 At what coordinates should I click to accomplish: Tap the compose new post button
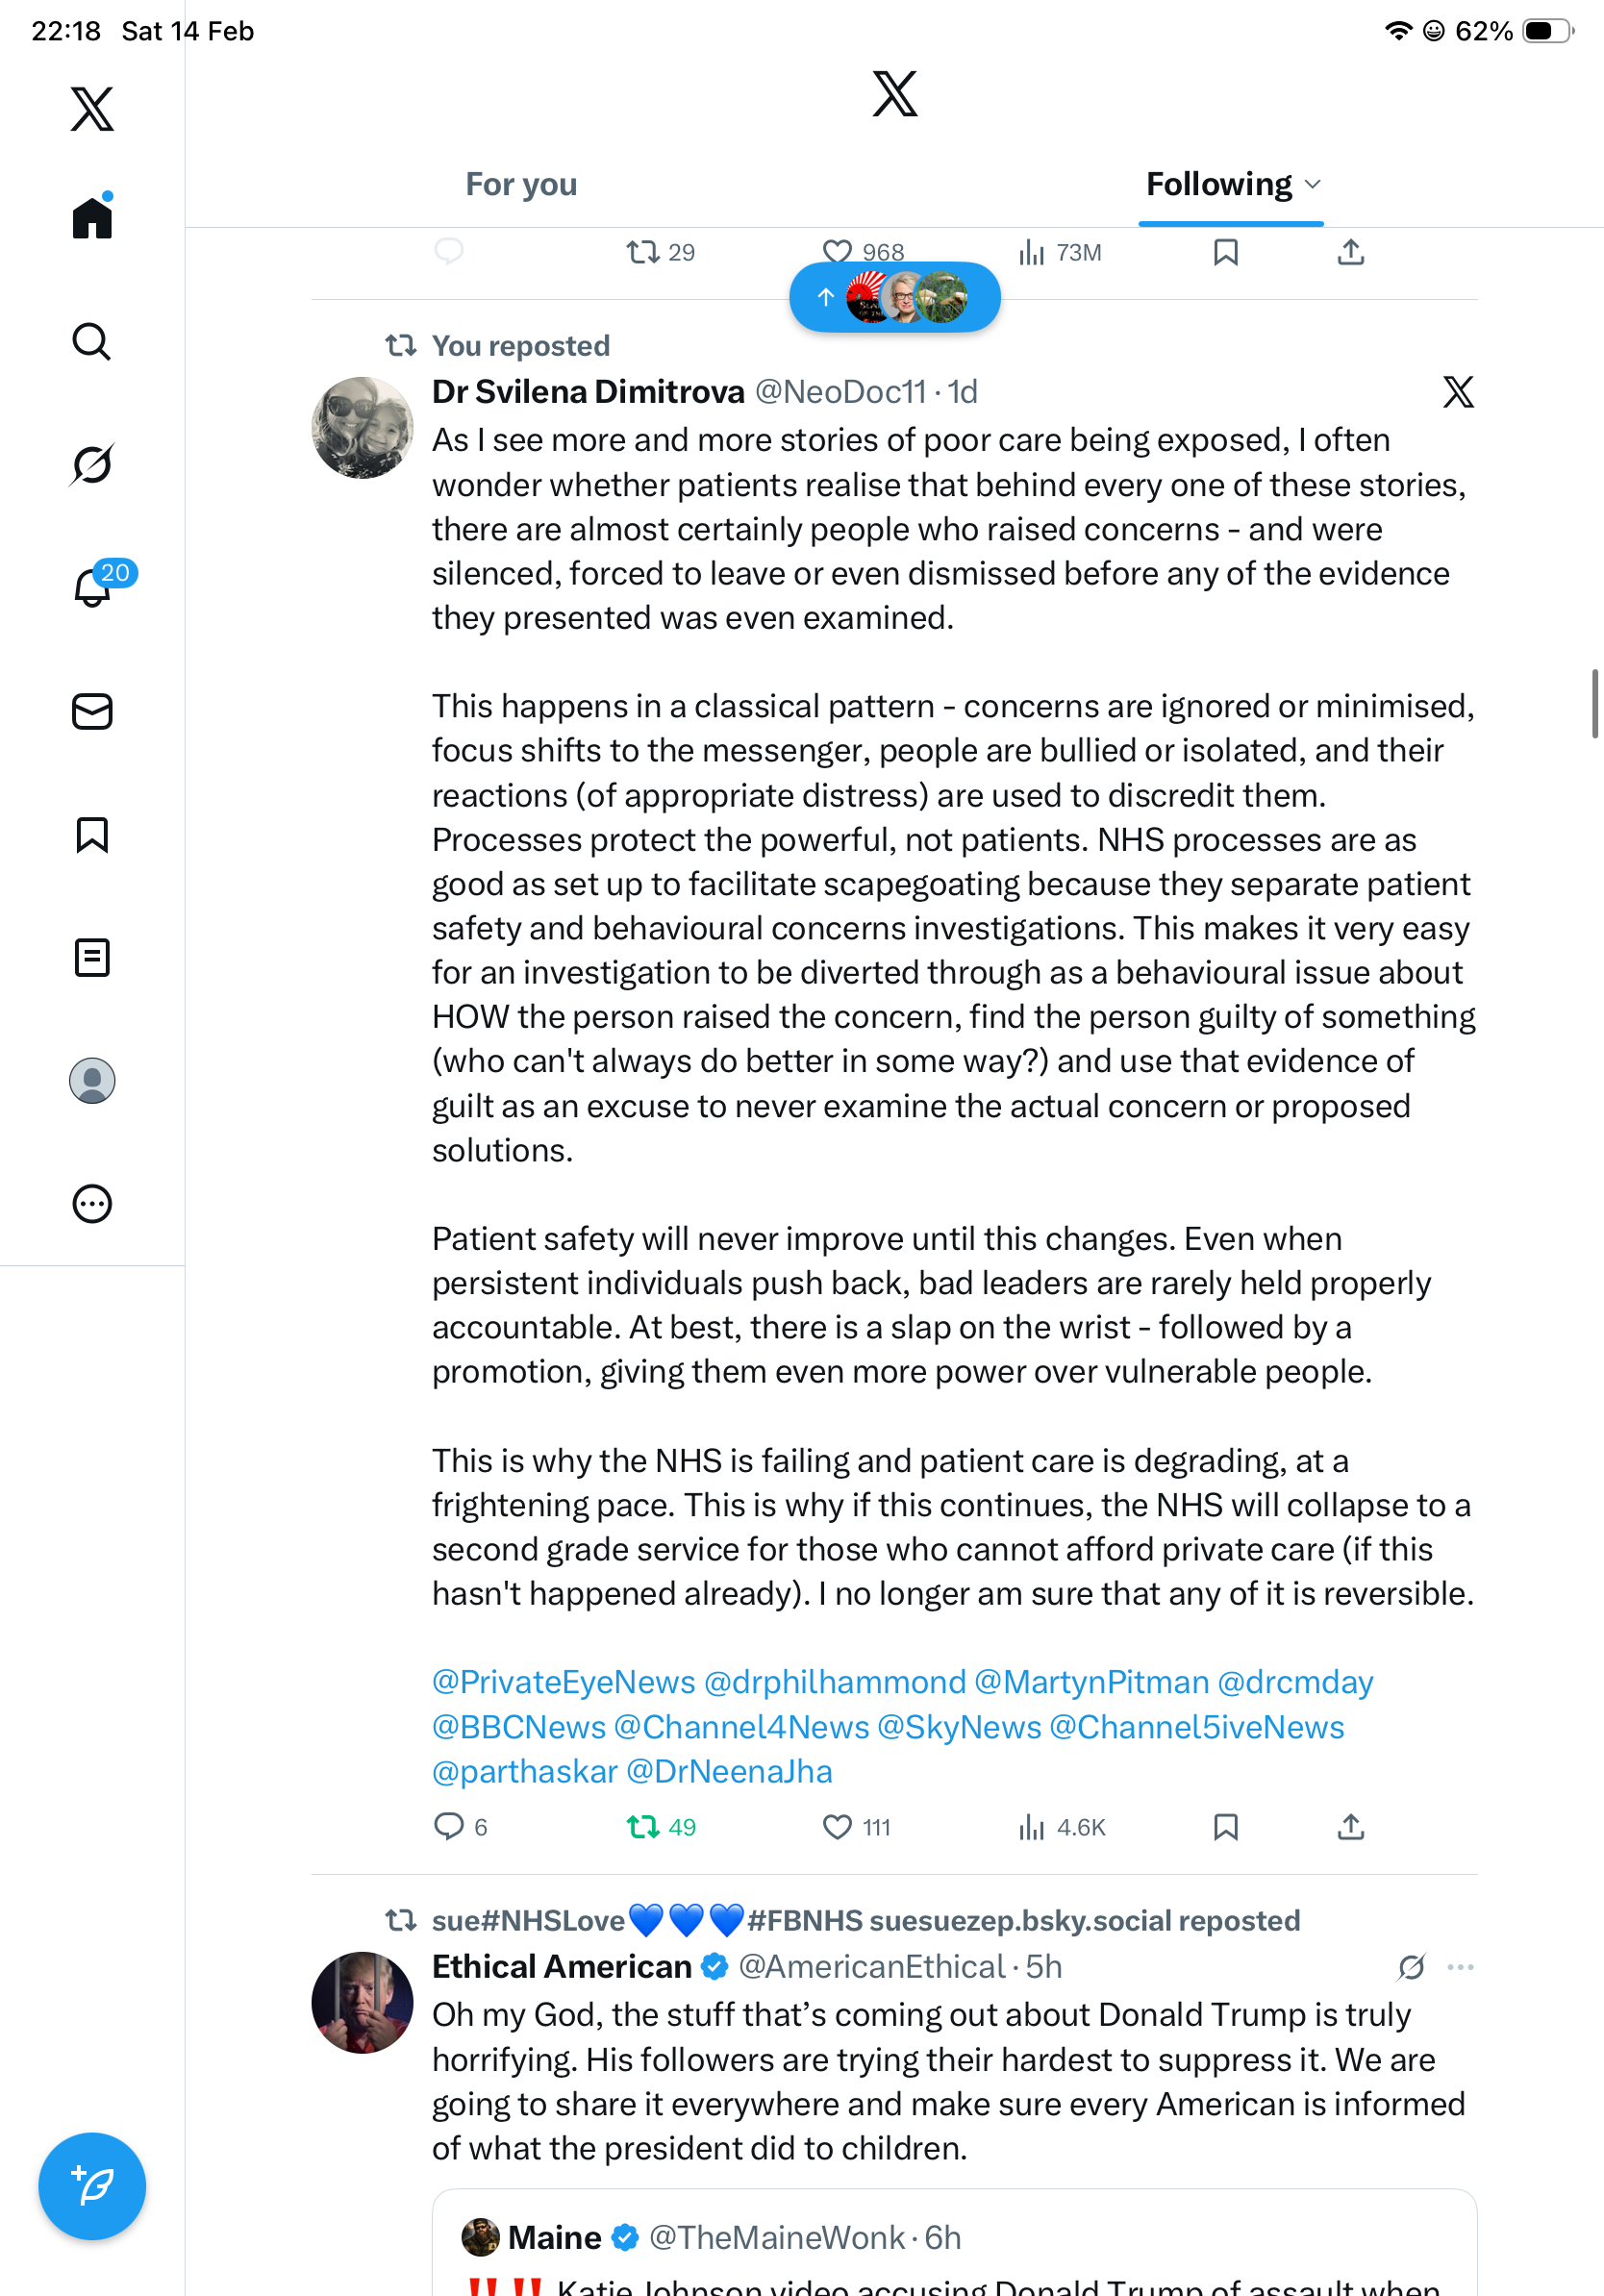tap(92, 2186)
